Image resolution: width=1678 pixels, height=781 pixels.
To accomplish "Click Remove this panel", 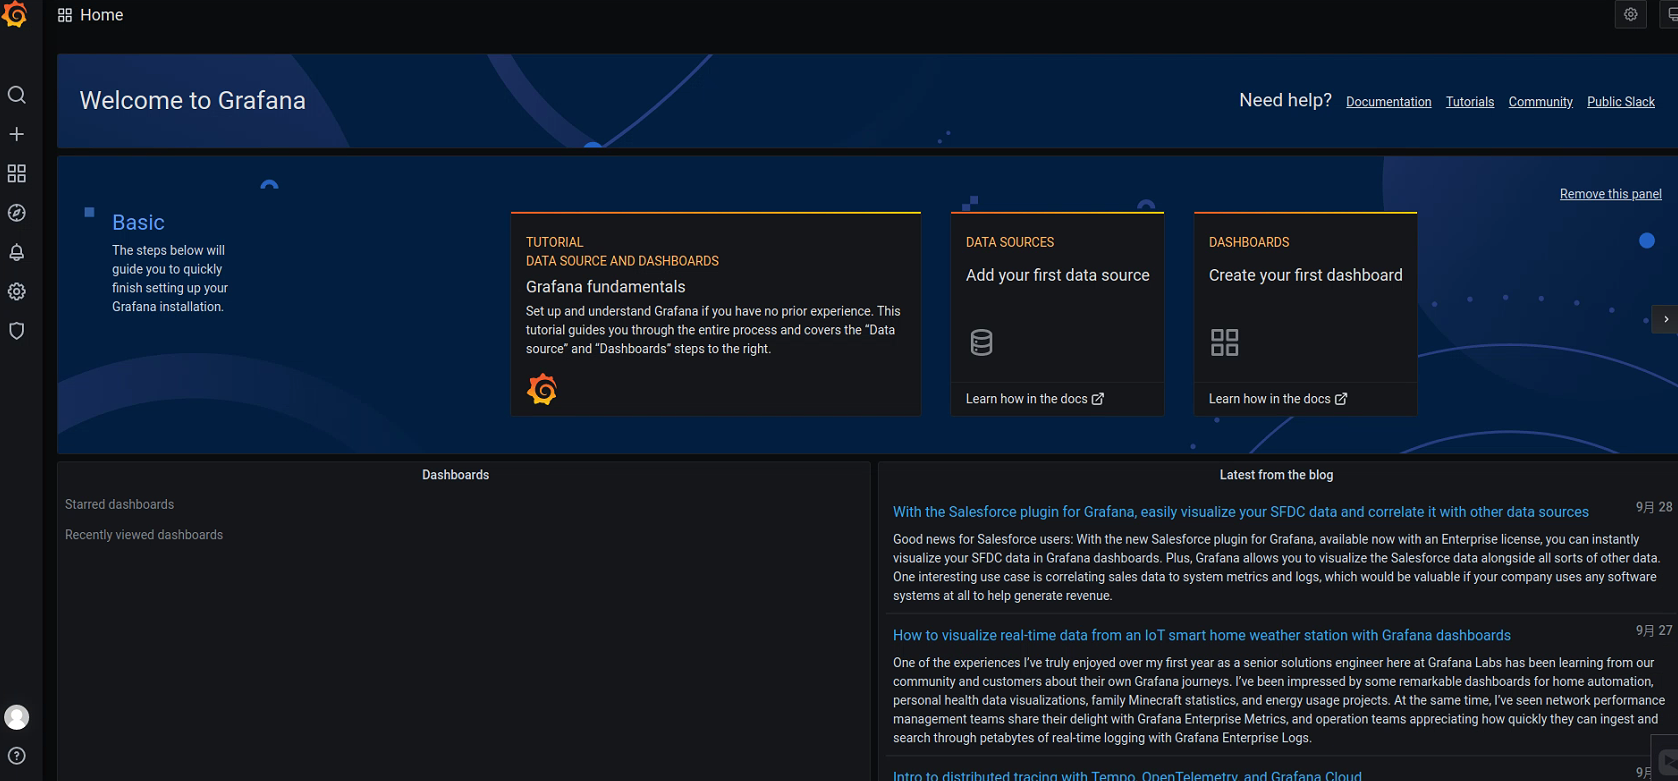I will tap(1610, 194).
